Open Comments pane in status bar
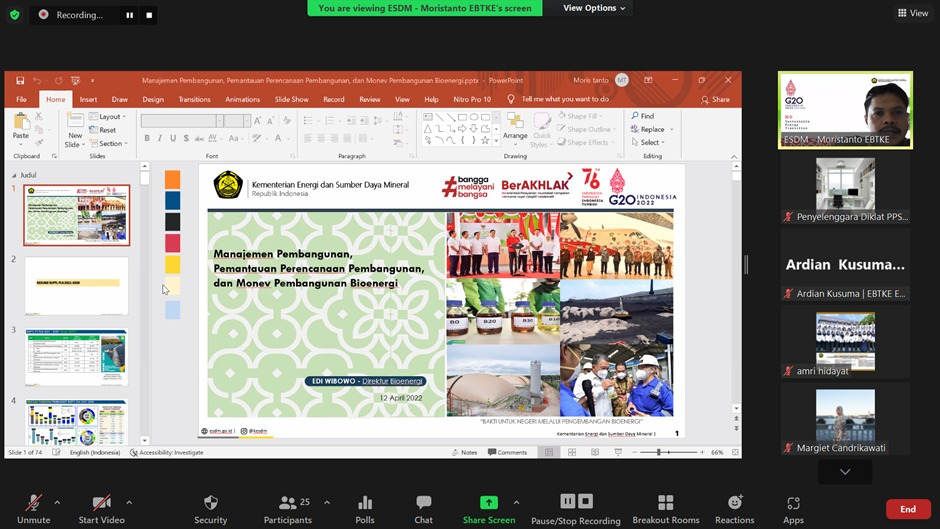This screenshot has height=529, width=940. pyautogui.click(x=507, y=452)
